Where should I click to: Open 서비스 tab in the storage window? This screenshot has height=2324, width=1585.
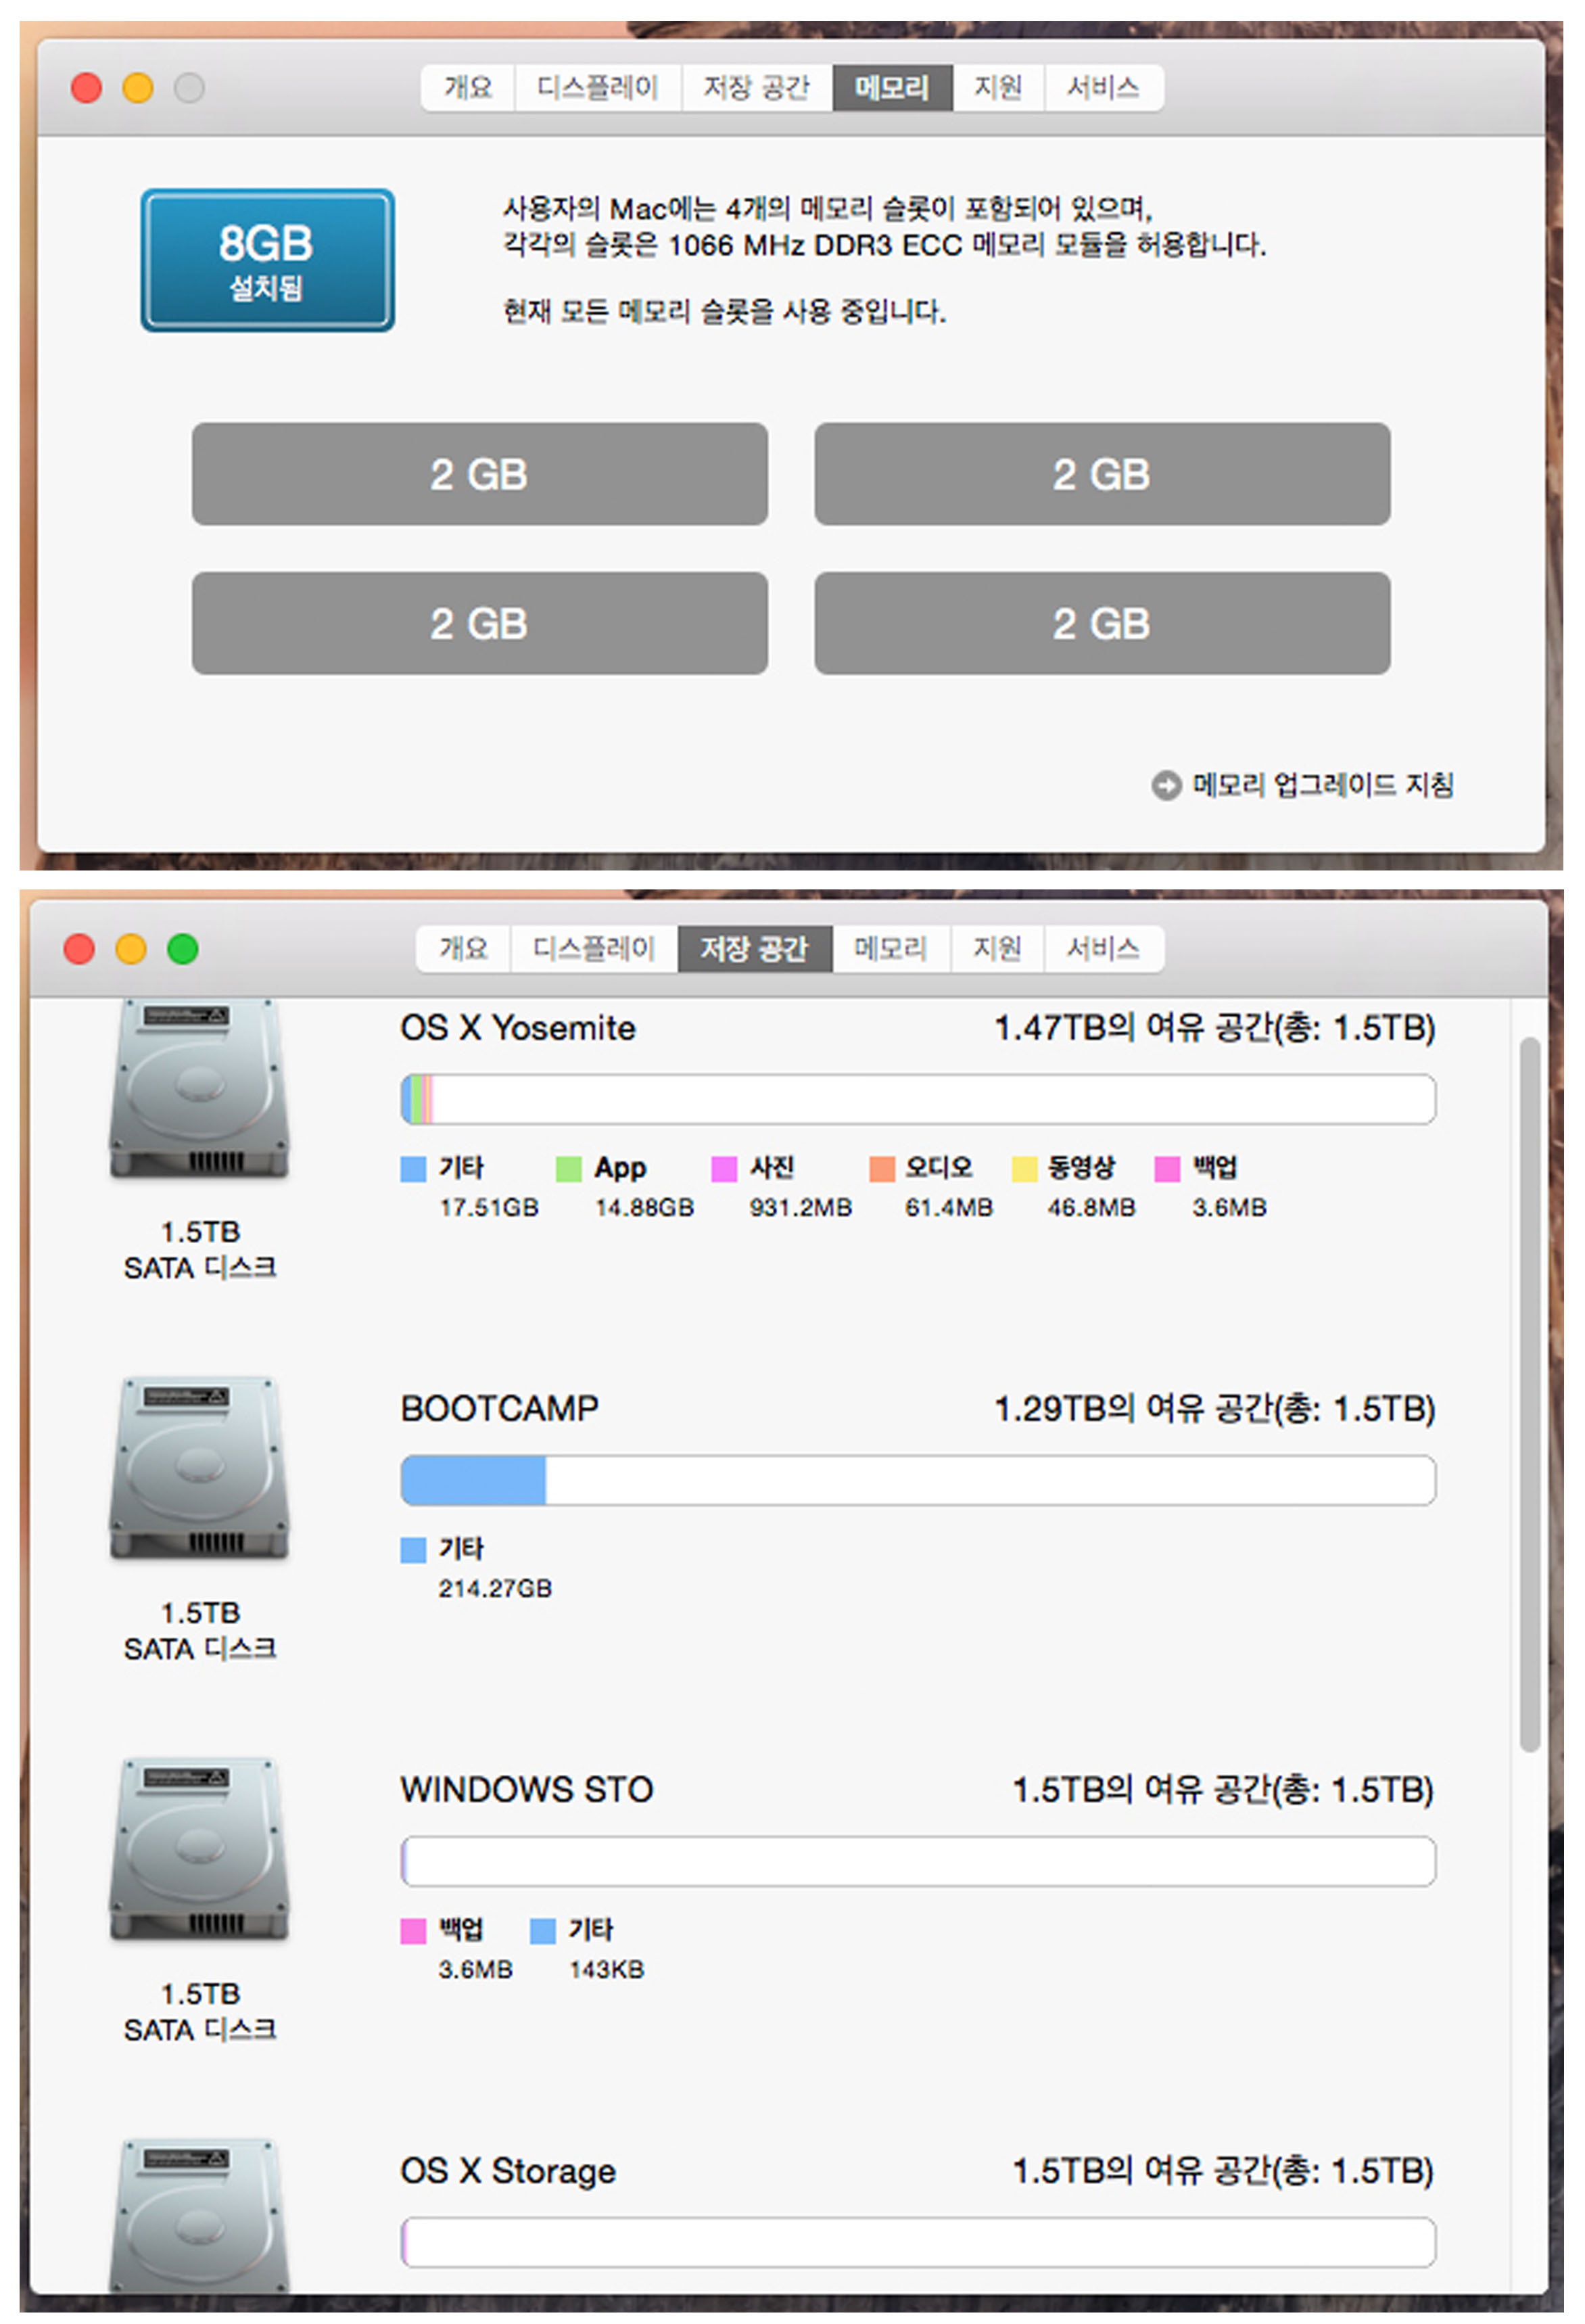point(1102,948)
